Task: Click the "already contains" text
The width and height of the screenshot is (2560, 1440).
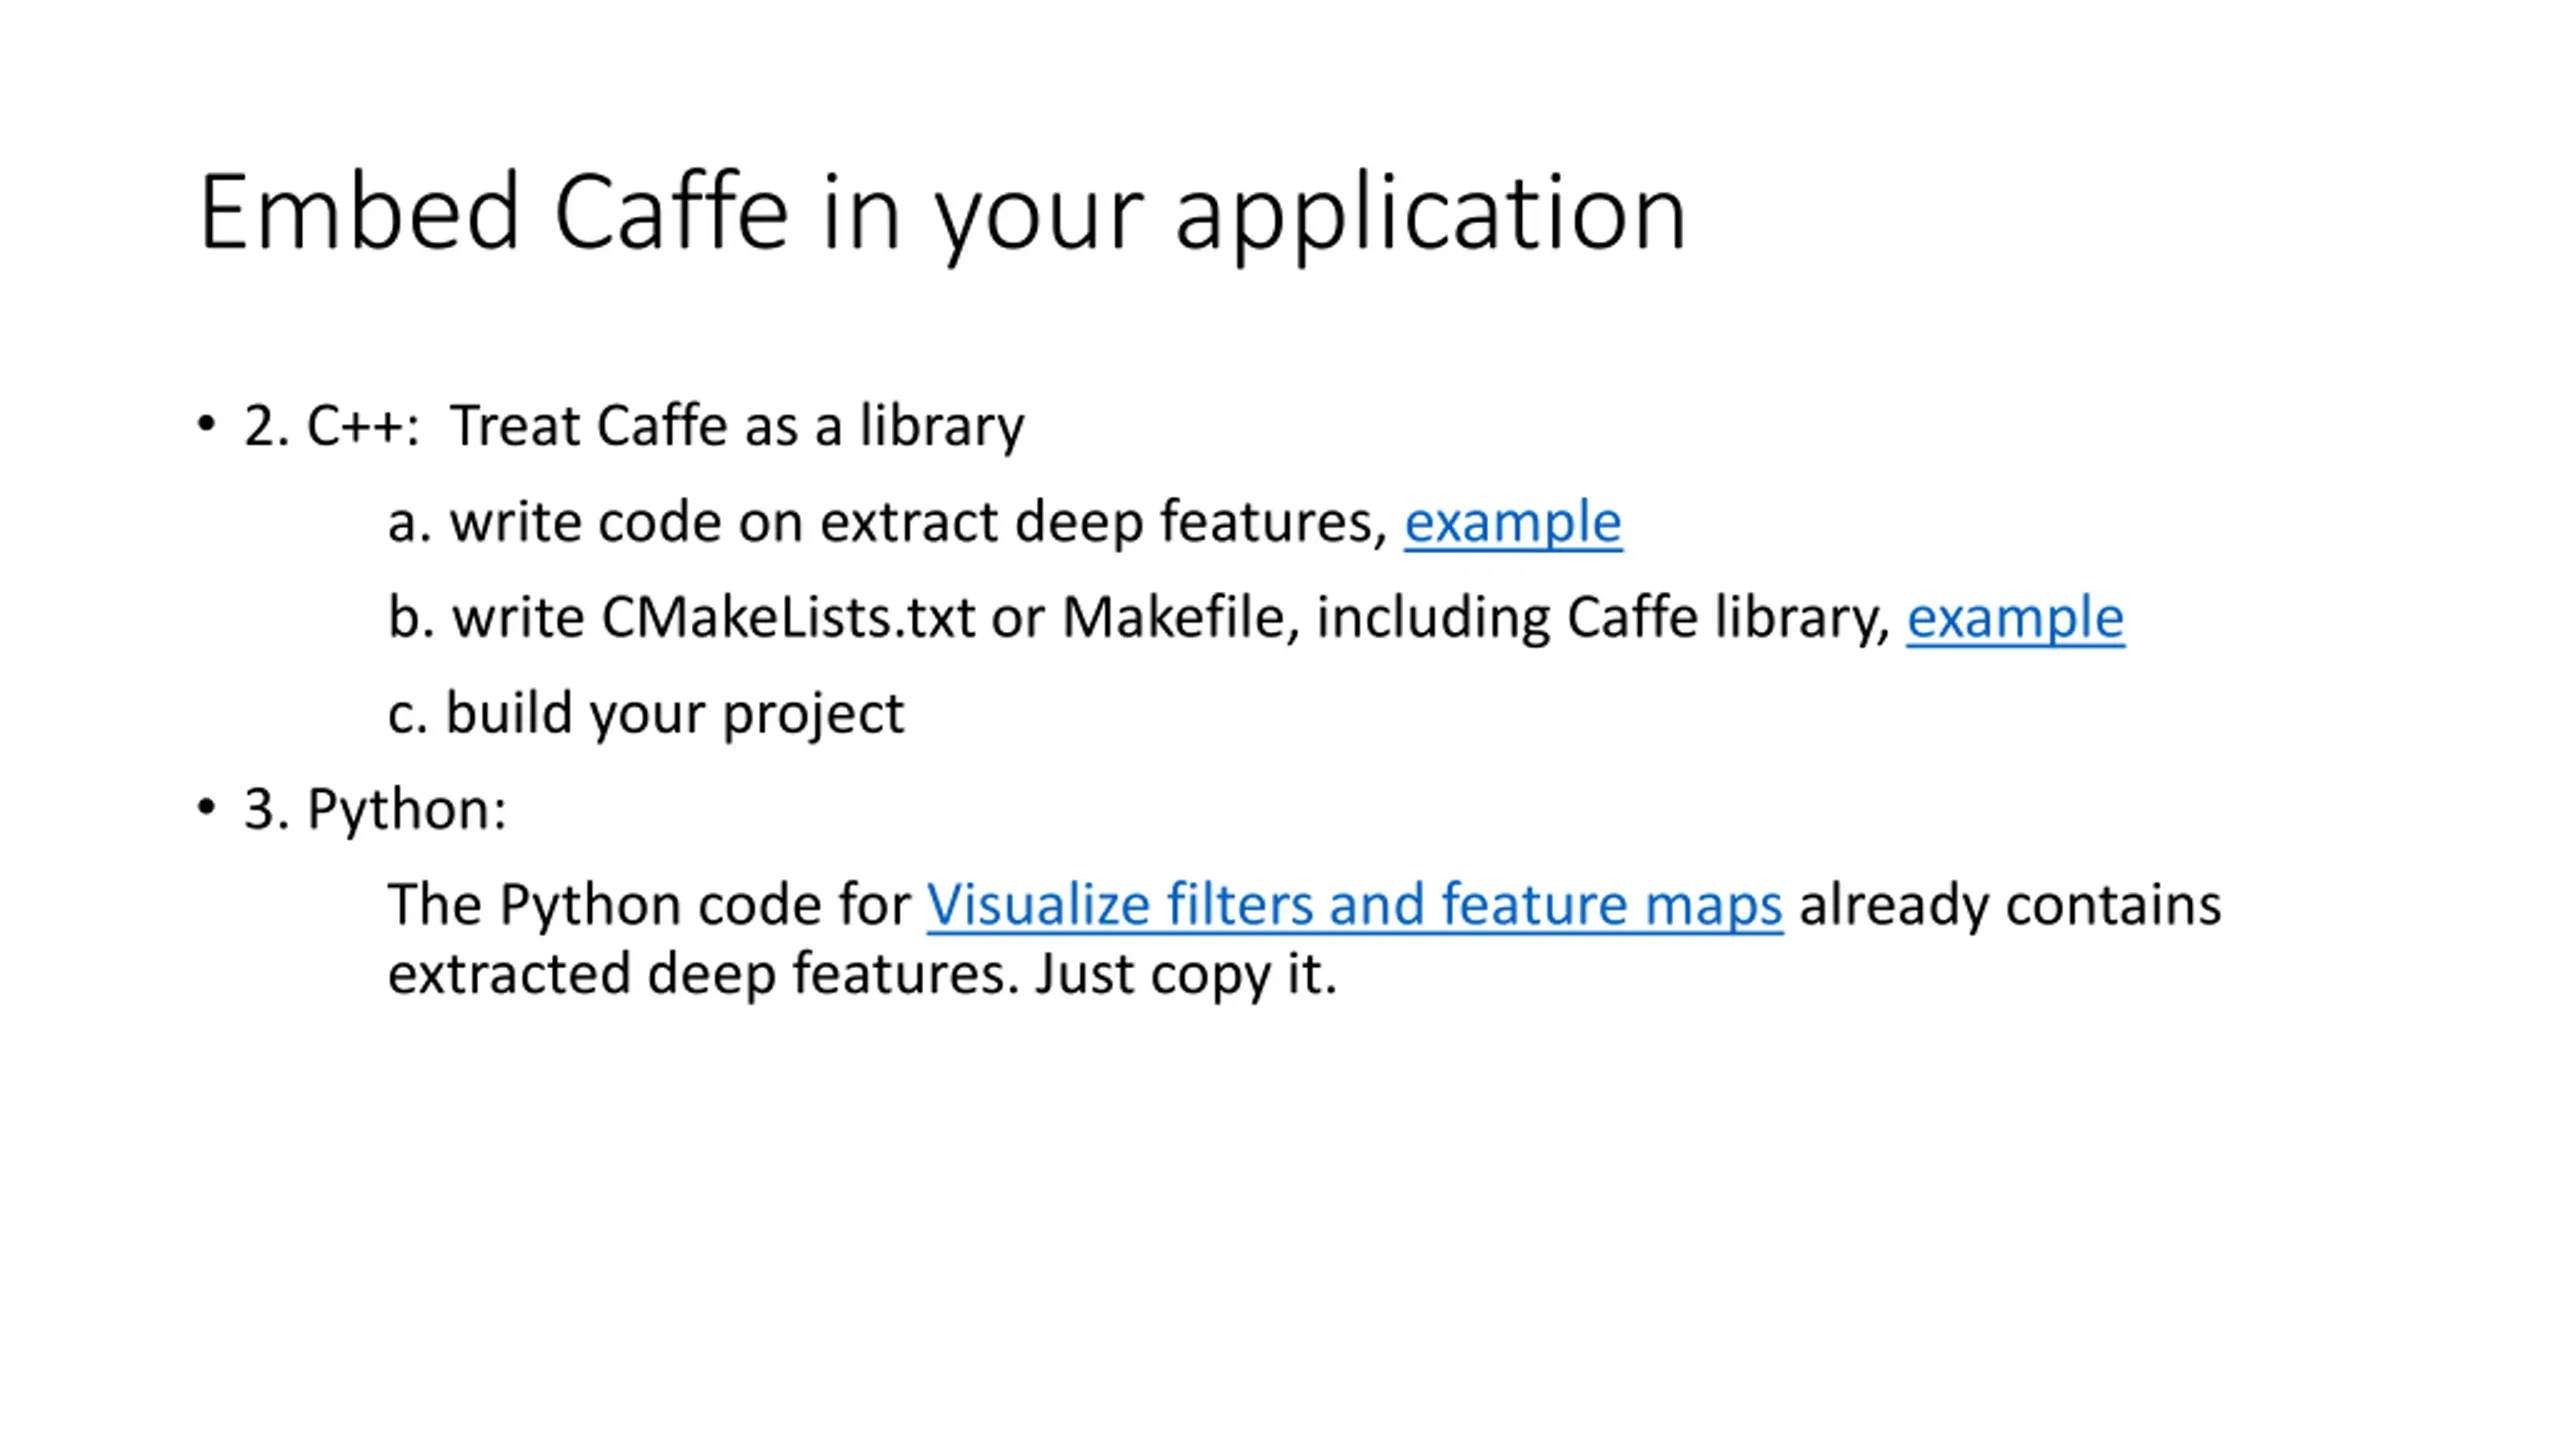Action: [x=2010, y=905]
